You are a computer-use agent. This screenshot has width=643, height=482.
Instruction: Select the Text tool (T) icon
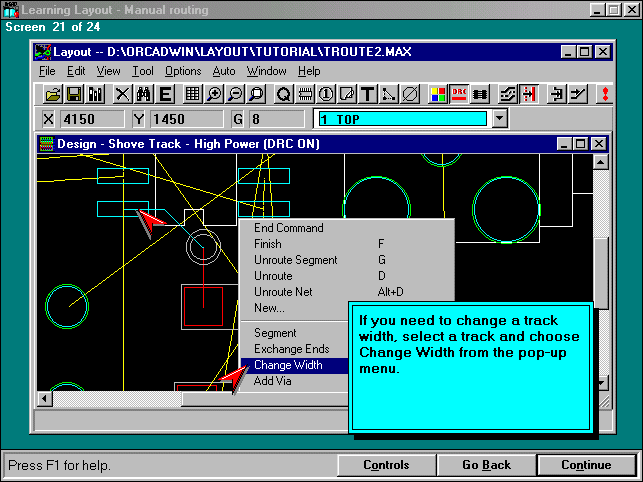tap(367, 94)
